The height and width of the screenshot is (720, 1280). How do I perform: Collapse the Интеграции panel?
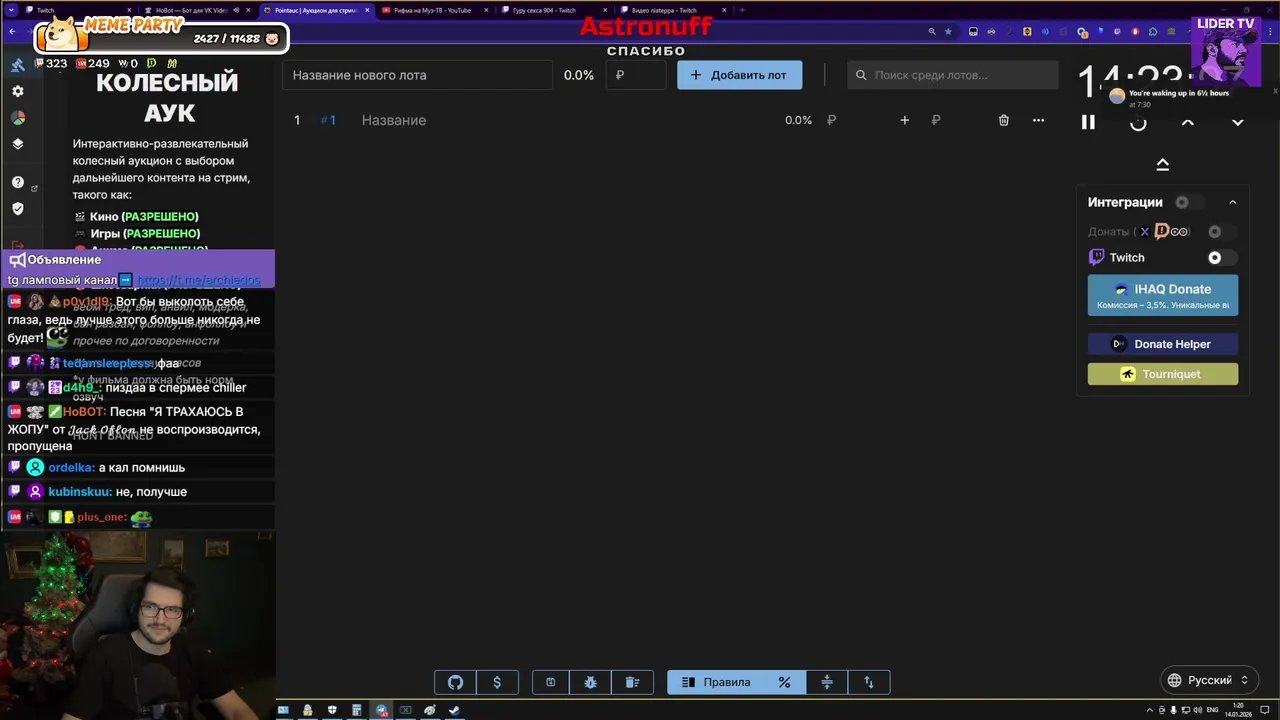[1232, 202]
